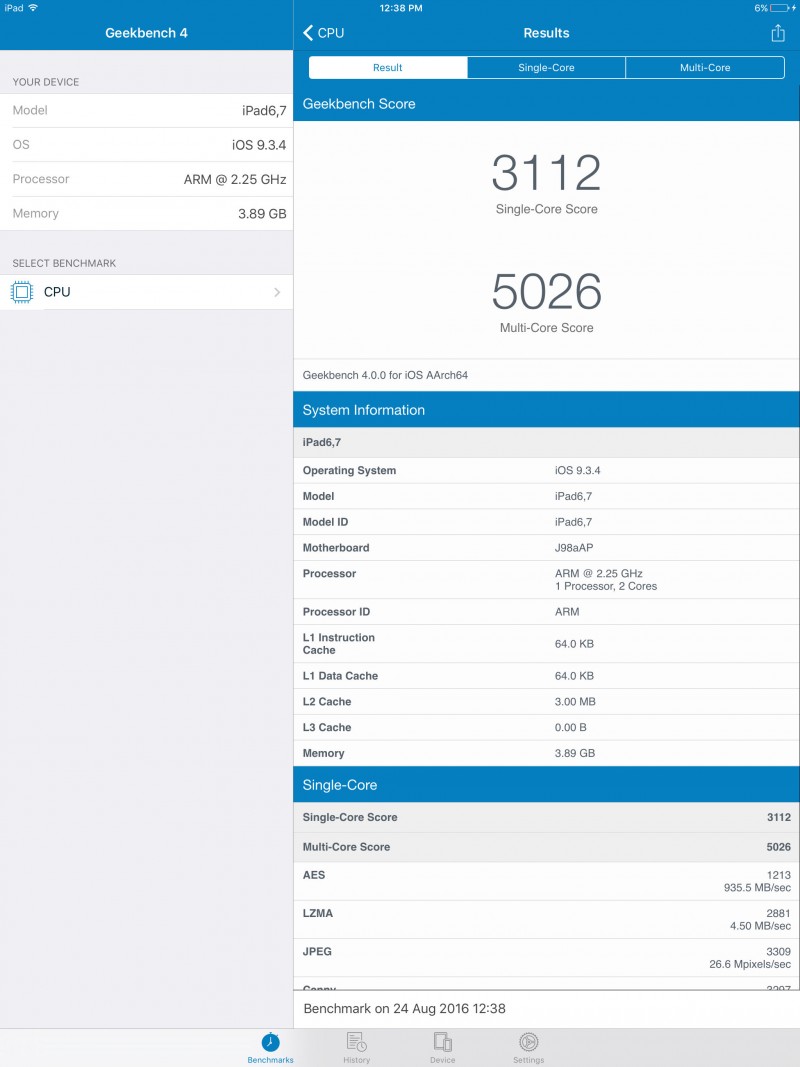Tap the Geekbench Score section header
Screen dimensions: 800x1067
(x=546, y=103)
